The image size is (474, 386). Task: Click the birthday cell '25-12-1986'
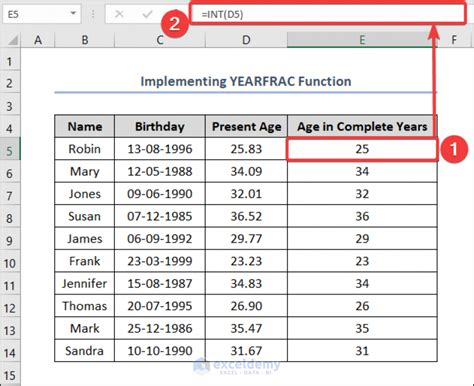tap(160, 328)
